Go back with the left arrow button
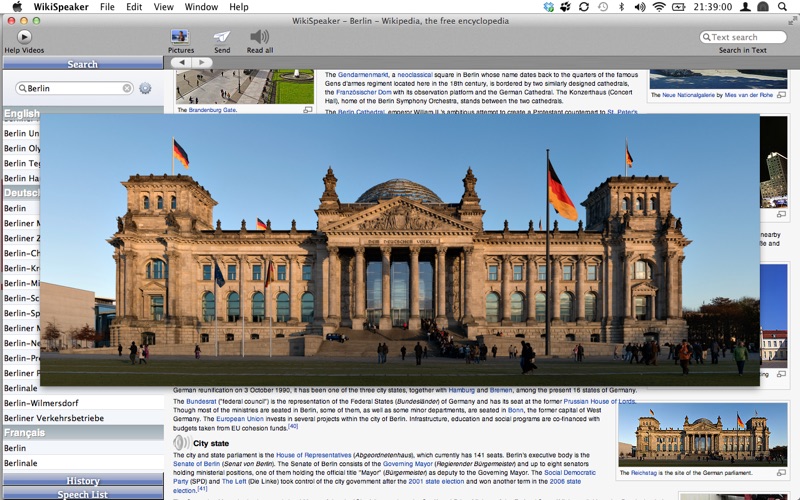Viewport: 800px width, 500px height. pos(182,62)
